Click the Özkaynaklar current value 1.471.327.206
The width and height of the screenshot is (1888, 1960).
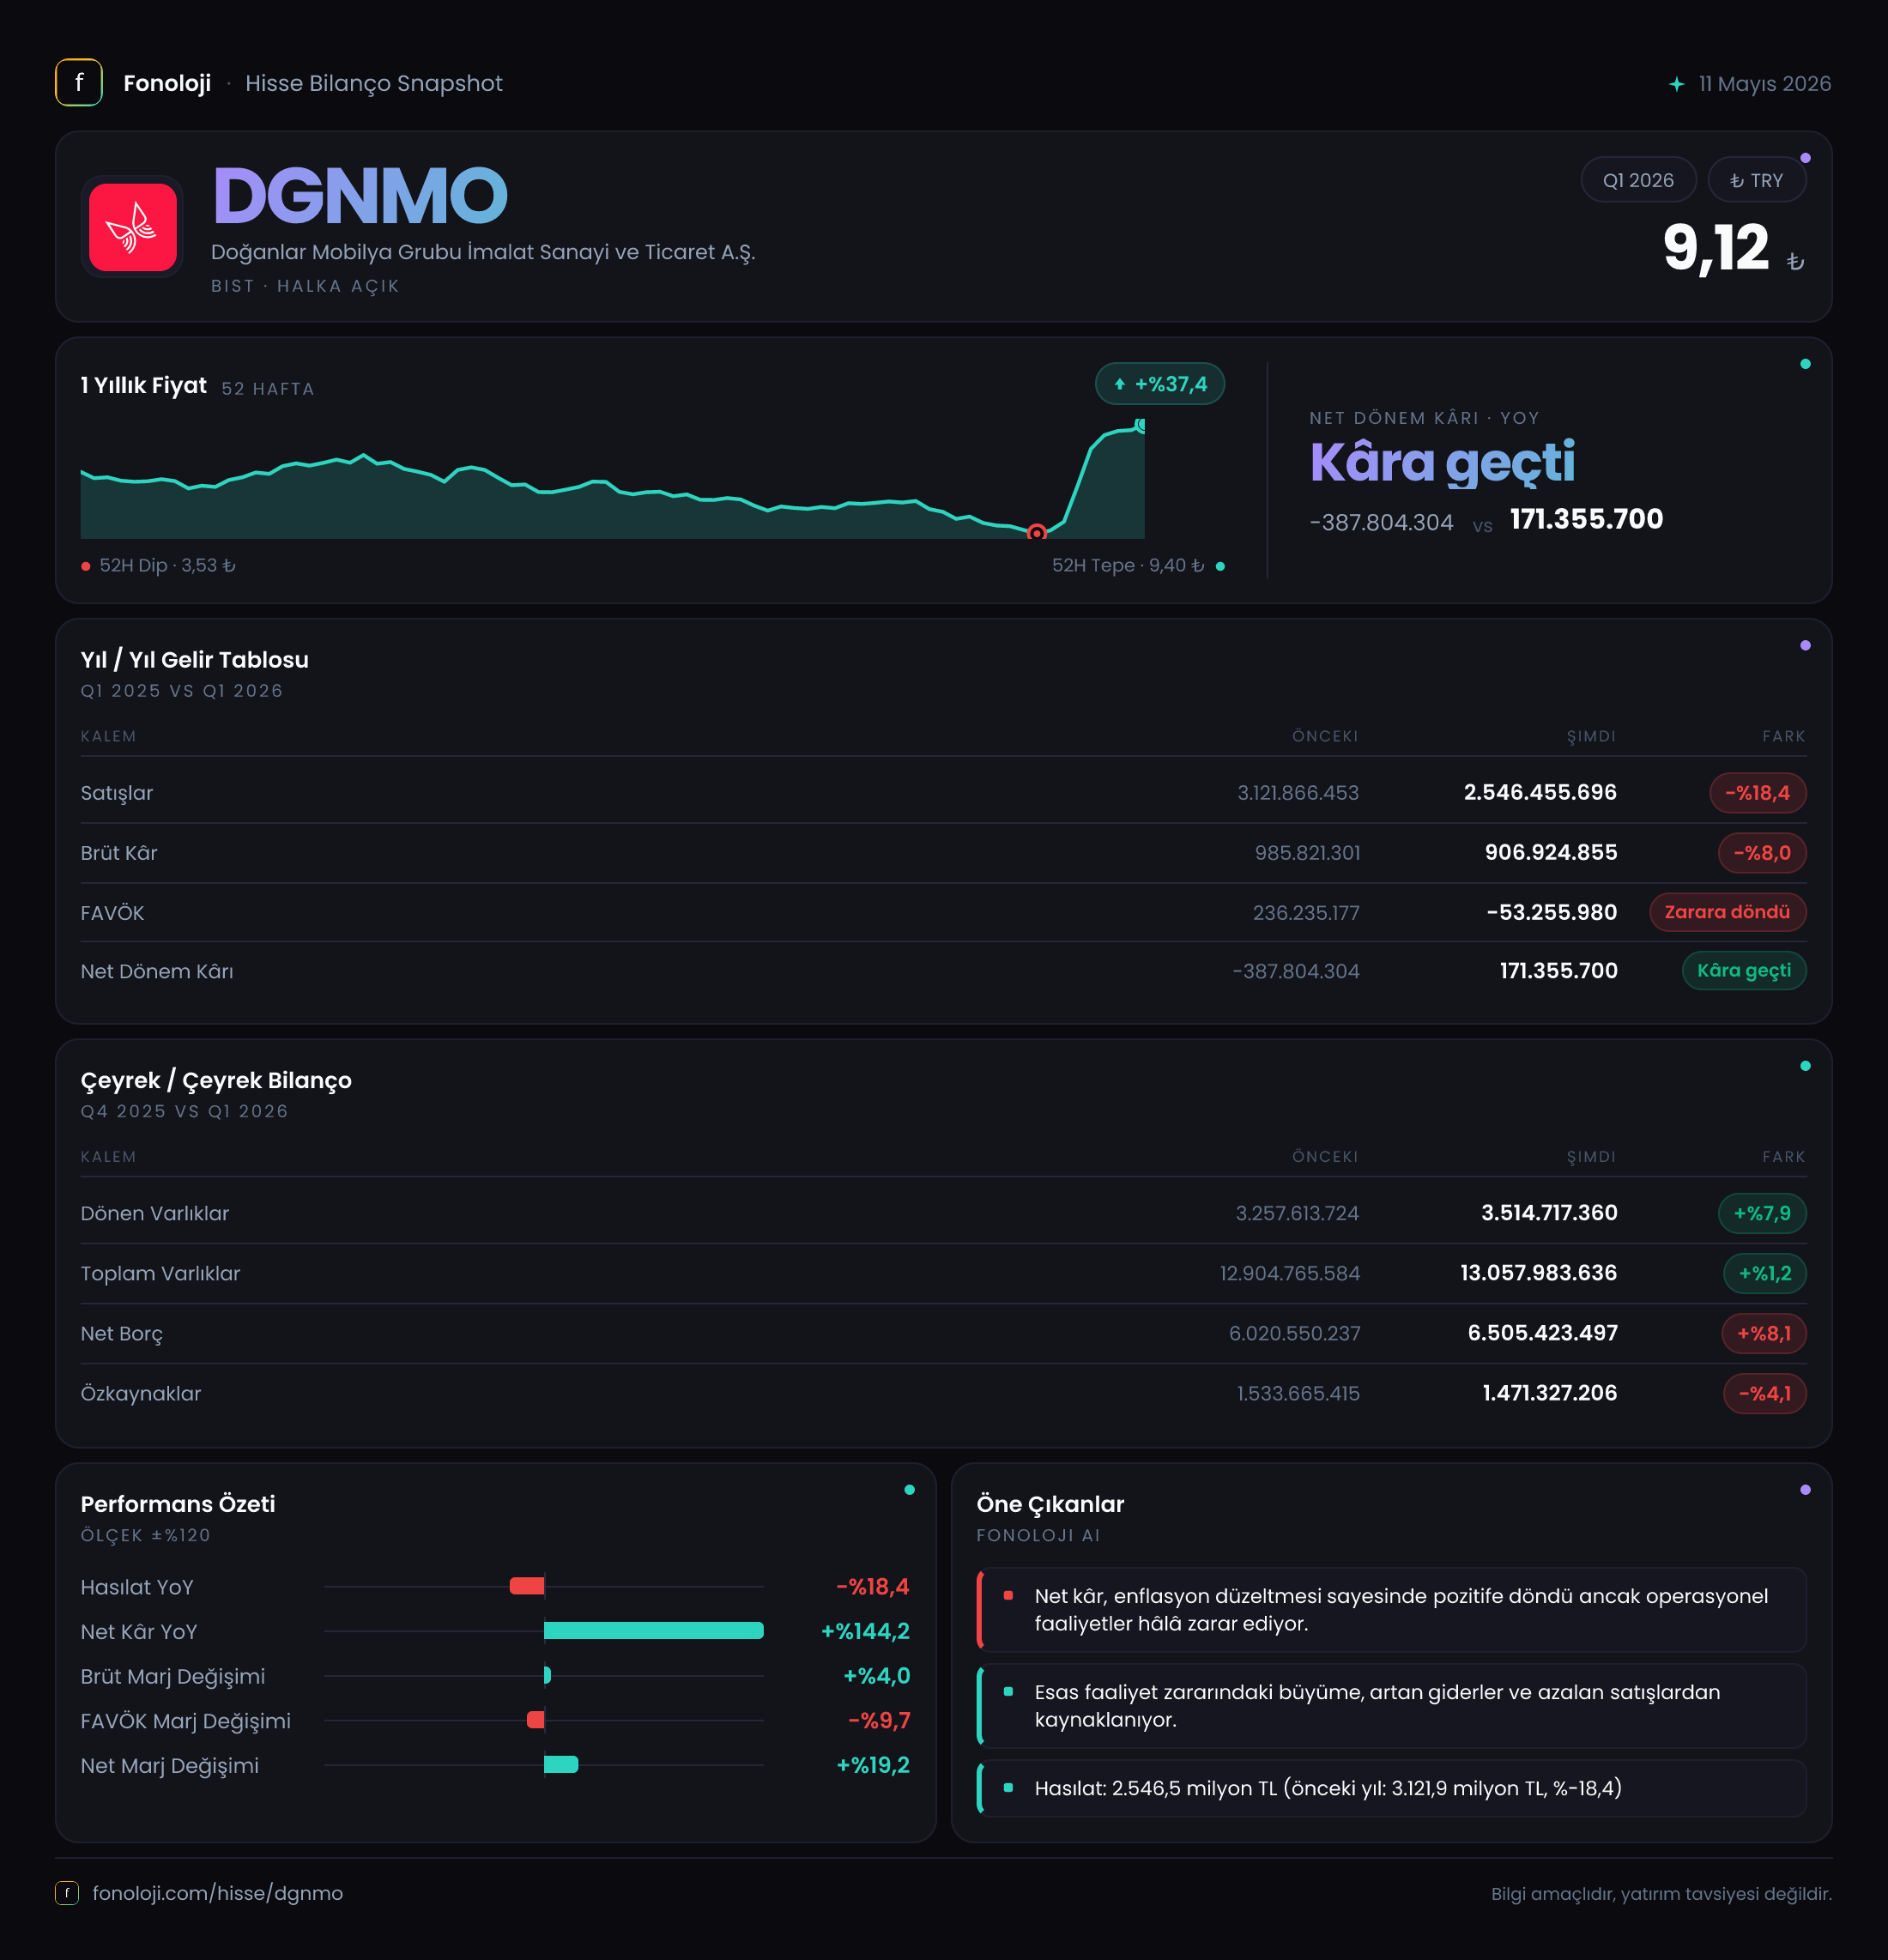point(1550,1392)
